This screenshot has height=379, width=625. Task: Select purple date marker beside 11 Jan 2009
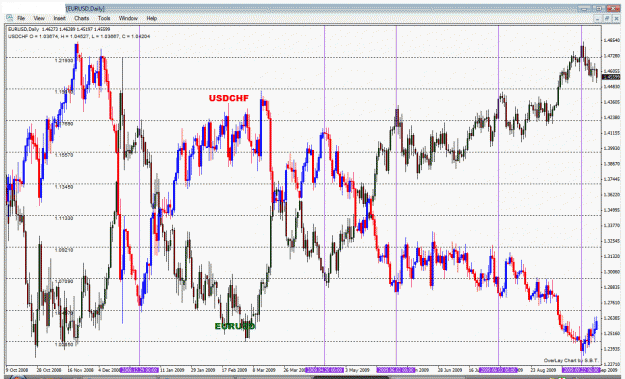(140, 370)
